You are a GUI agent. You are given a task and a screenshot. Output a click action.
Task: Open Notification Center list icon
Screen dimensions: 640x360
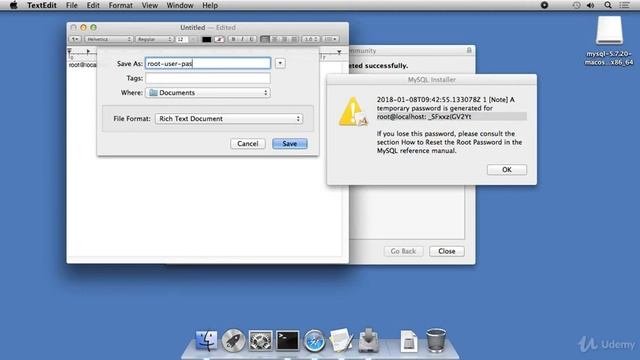[x=624, y=5]
